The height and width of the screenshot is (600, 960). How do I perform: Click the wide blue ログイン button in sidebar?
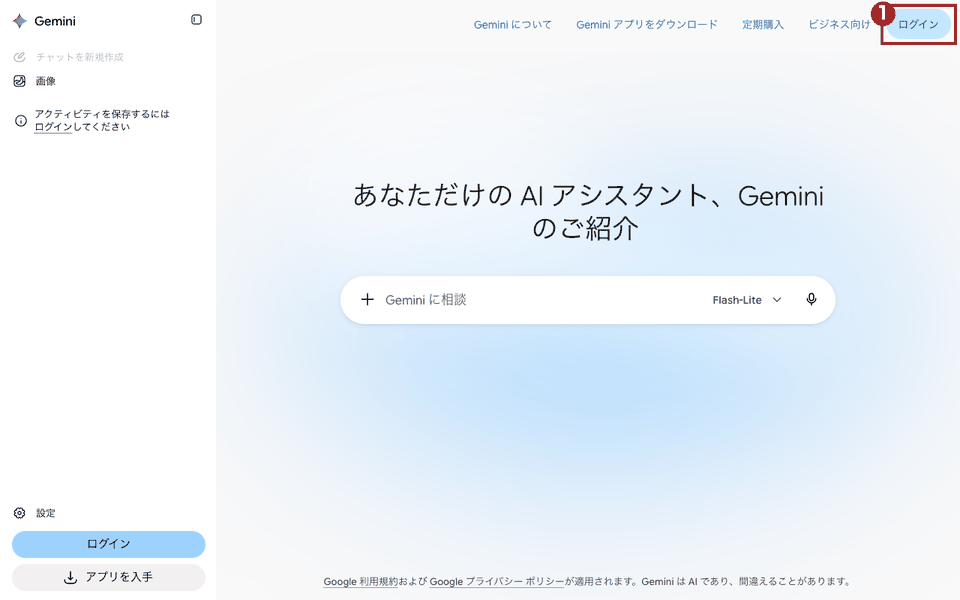[108, 544]
